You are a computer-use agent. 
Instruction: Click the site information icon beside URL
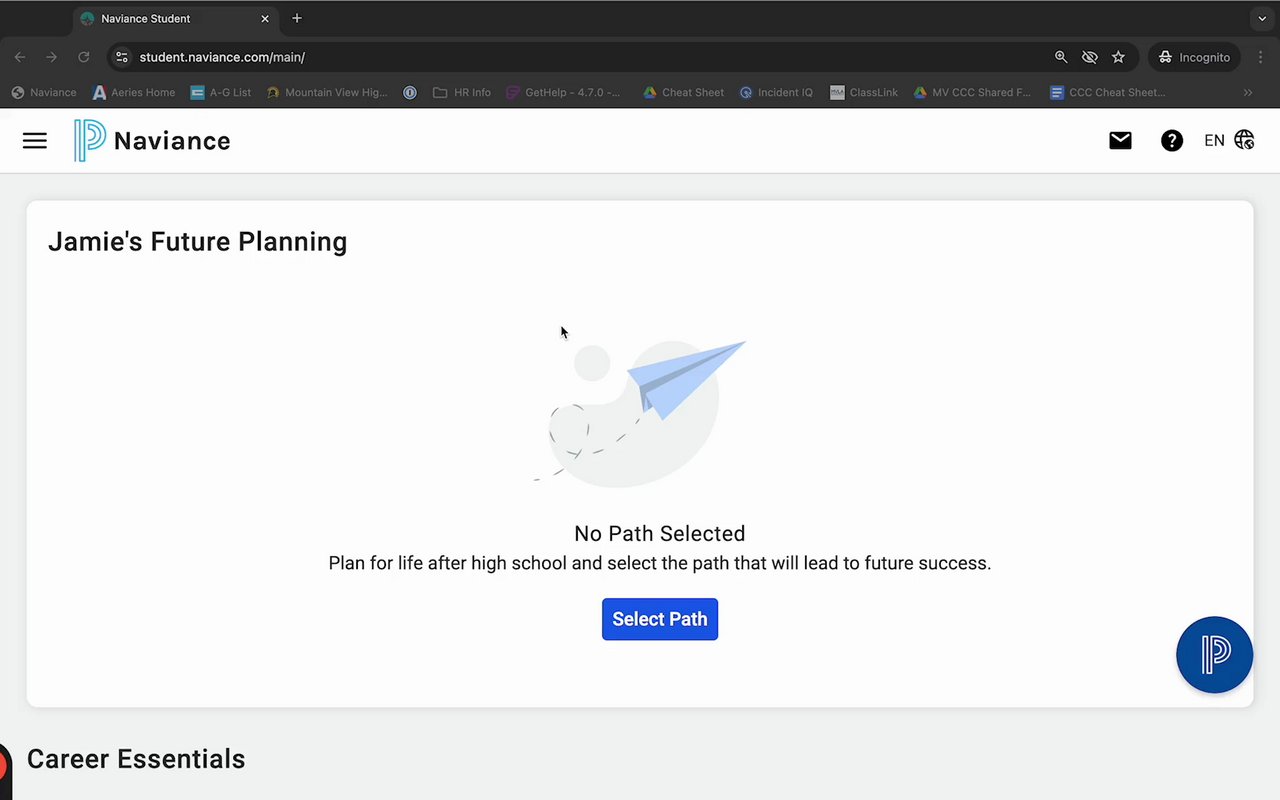(x=122, y=57)
